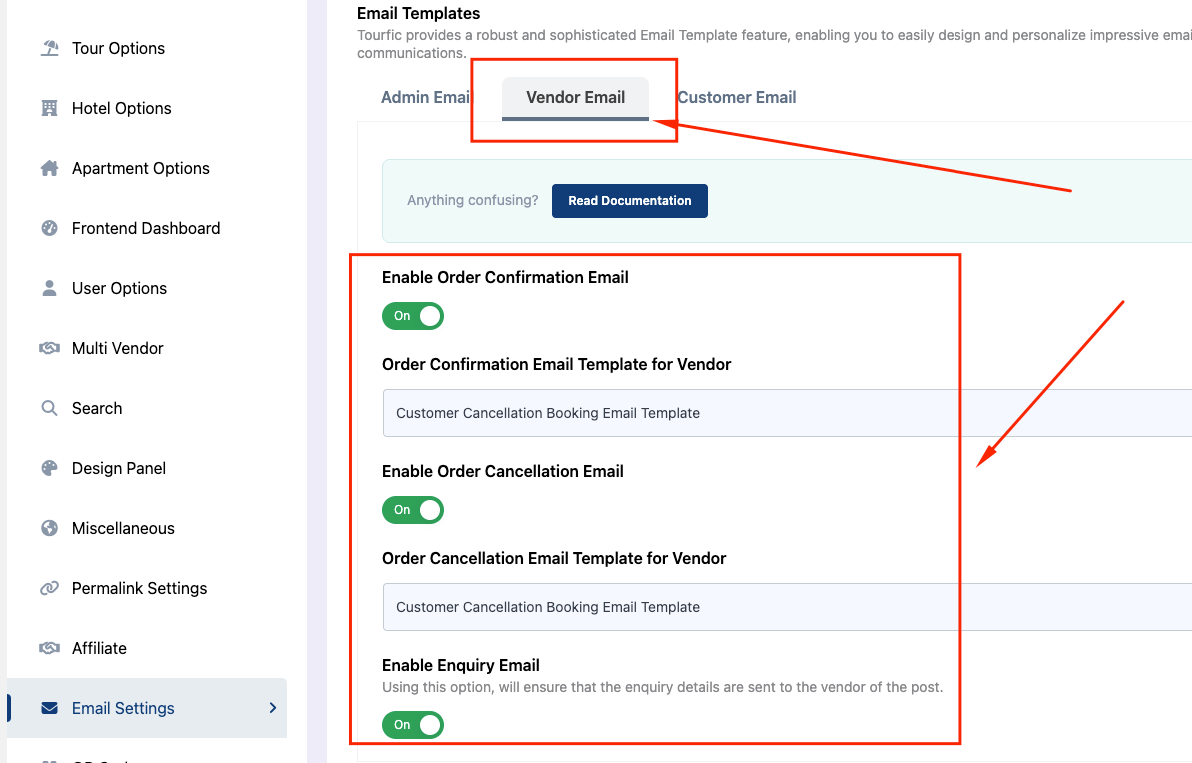Viewport: 1192px width, 763px height.
Task: Select the Tour Options icon in sidebar
Action: coord(49,47)
